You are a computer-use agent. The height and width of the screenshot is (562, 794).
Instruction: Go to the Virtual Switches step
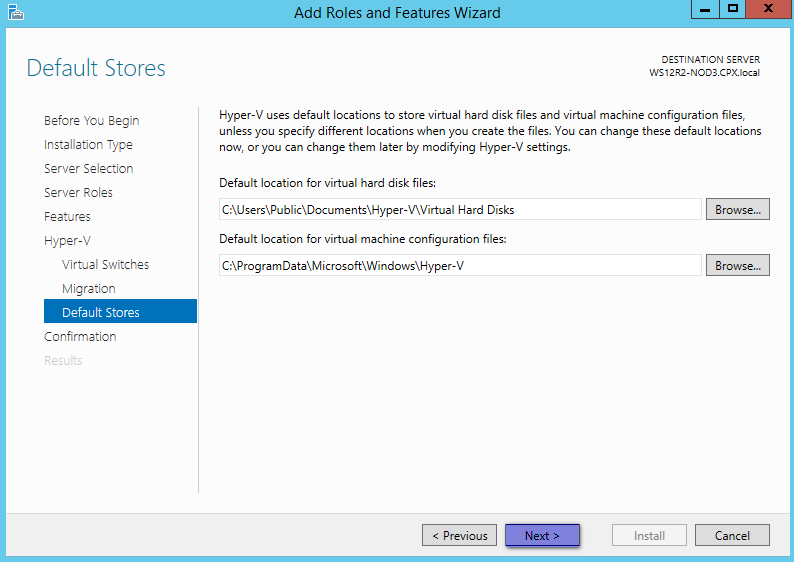(105, 264)
